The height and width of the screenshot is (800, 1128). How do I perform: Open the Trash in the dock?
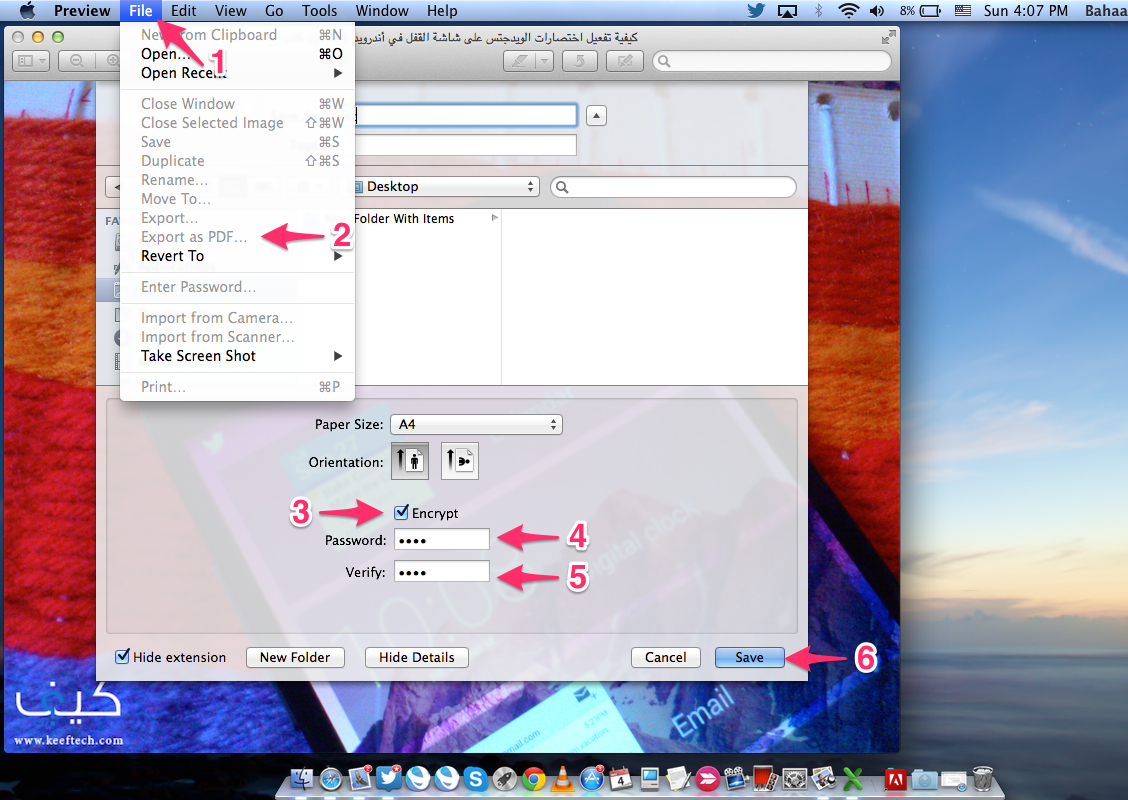click(x=983, y=778)
